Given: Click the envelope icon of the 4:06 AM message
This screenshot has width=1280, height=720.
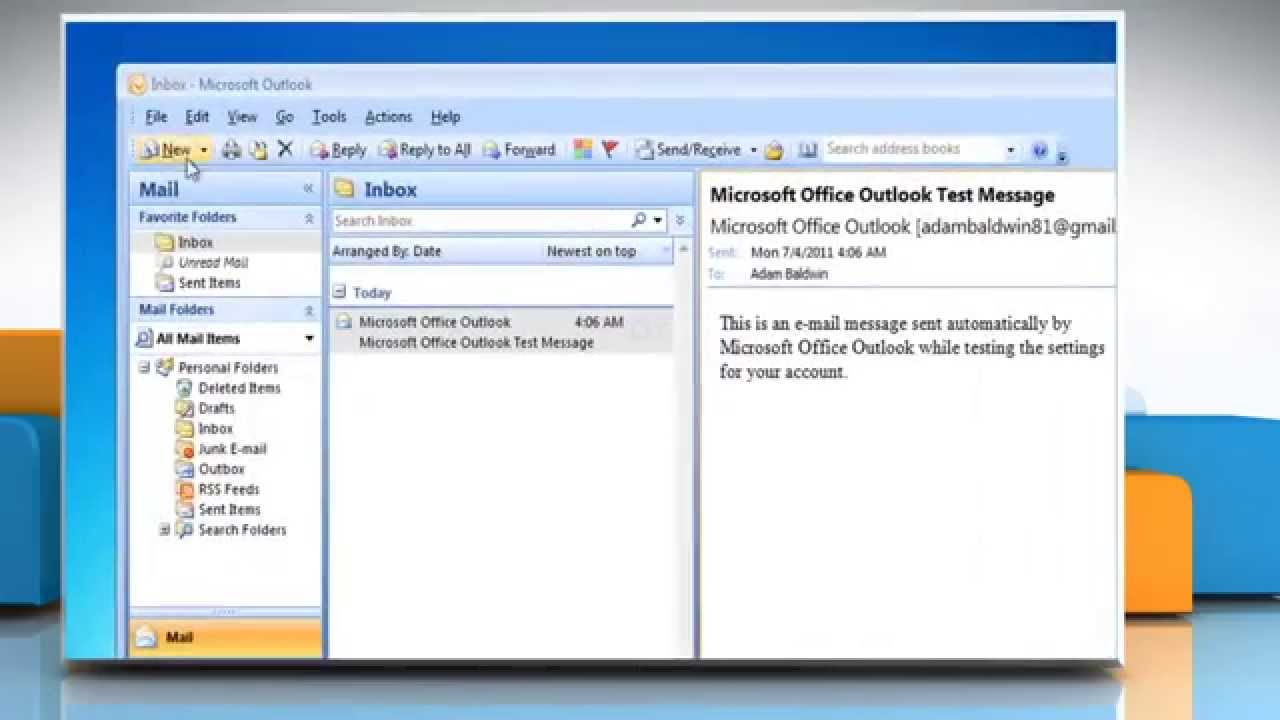Looking at the screenshot, I should (x=343, y=322).
